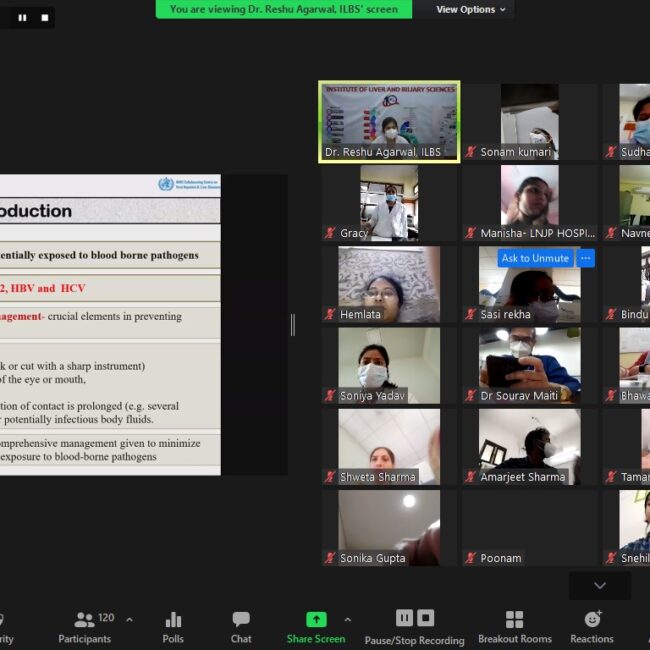Click the green 'You are viewing' screen banner
The image size is (650, 650).
point(283,9)
